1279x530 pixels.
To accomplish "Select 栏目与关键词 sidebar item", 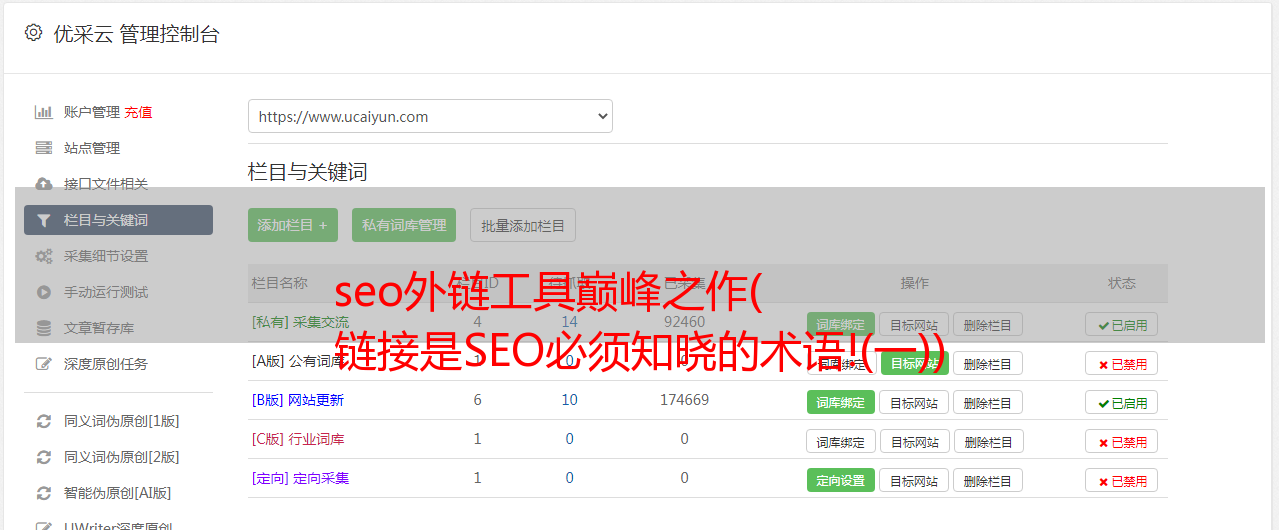I will [x=118, y=220].
